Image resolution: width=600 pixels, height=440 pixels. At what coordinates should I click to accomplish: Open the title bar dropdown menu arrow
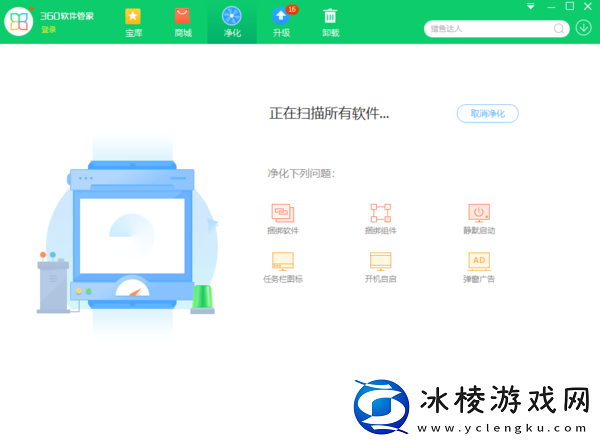coord(531,6)
